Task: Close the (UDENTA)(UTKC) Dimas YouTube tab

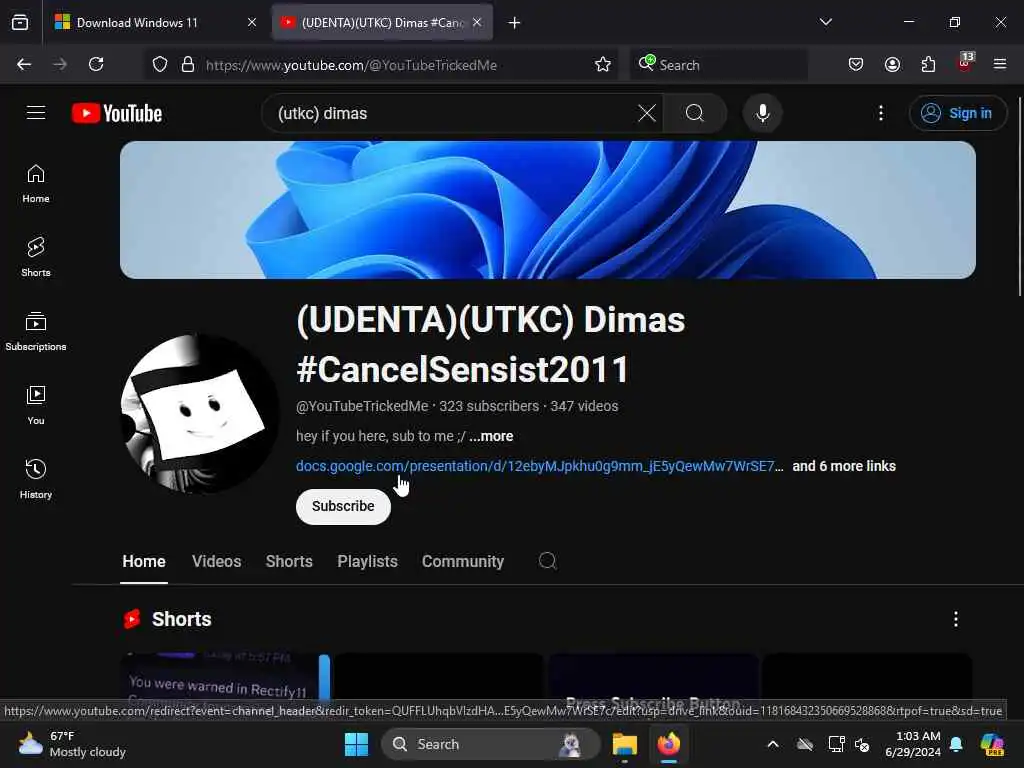Action: [x=477, y=22]
